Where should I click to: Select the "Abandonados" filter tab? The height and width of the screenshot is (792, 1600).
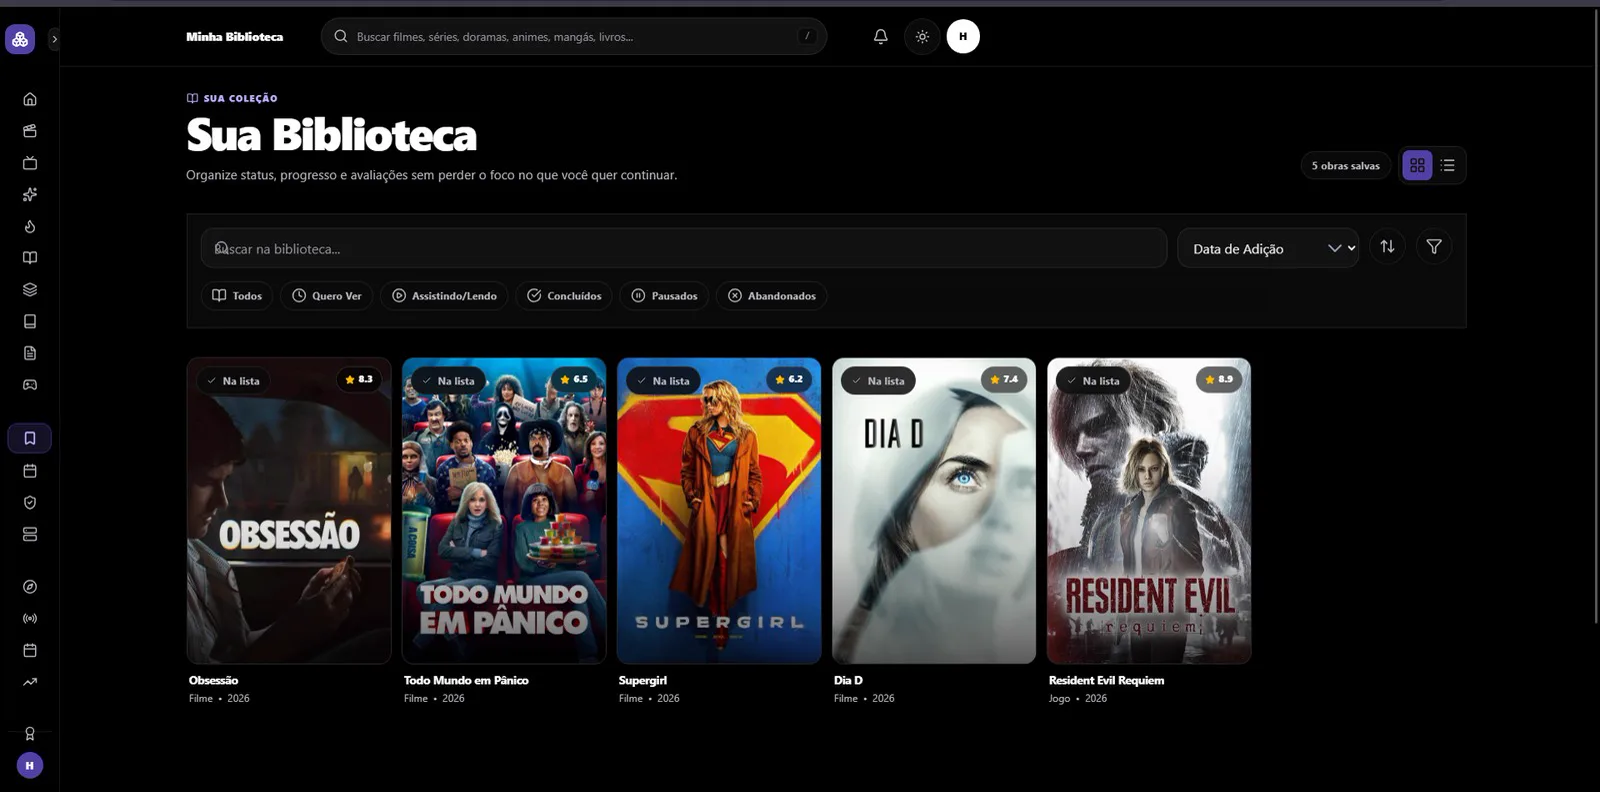771,296
